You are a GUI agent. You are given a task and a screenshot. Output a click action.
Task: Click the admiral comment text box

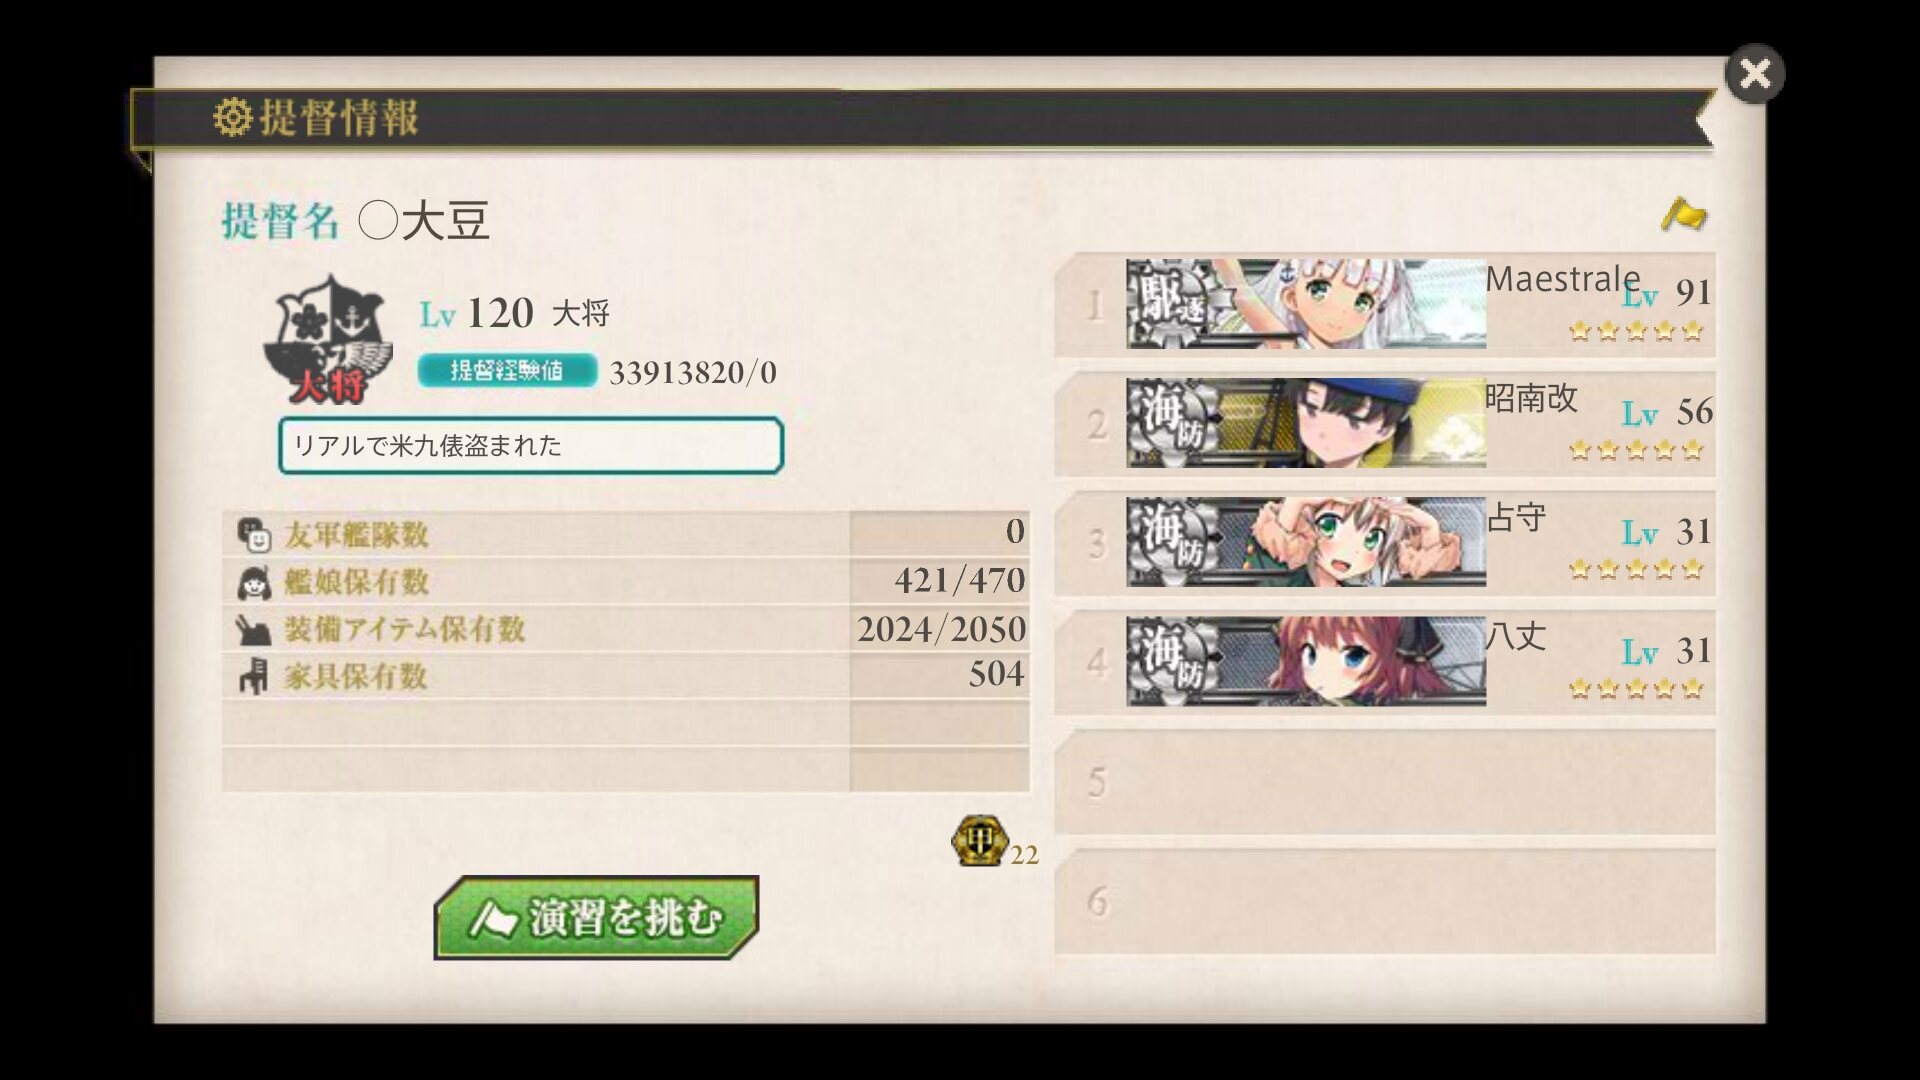[x=531, y=445]
